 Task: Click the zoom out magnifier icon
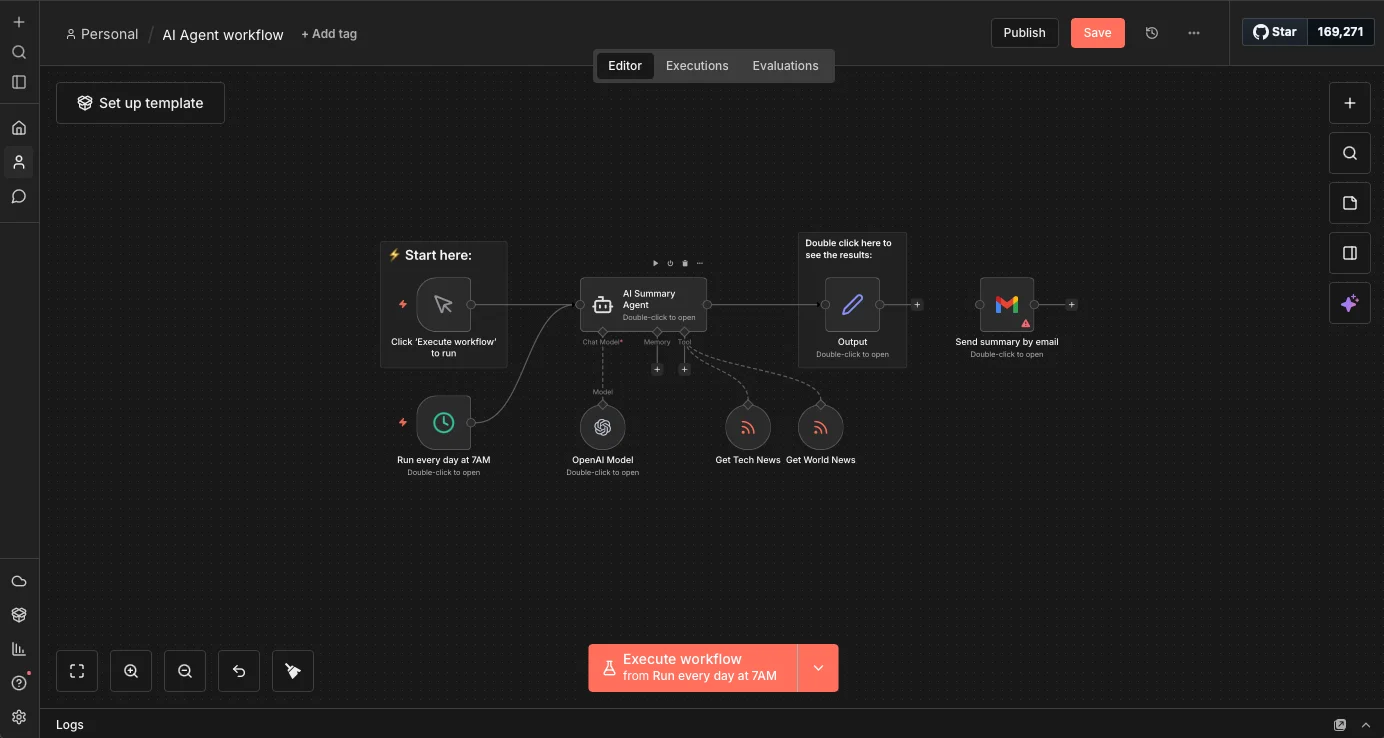tap(185, 671)
